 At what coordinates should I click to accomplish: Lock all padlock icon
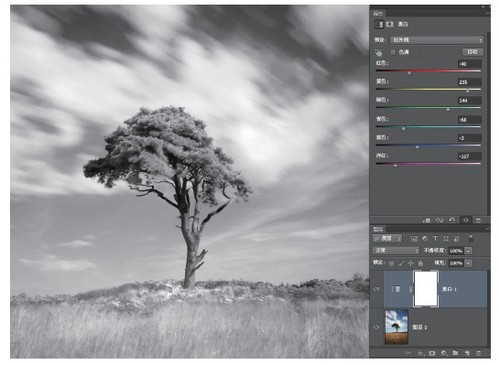(420, 263)
